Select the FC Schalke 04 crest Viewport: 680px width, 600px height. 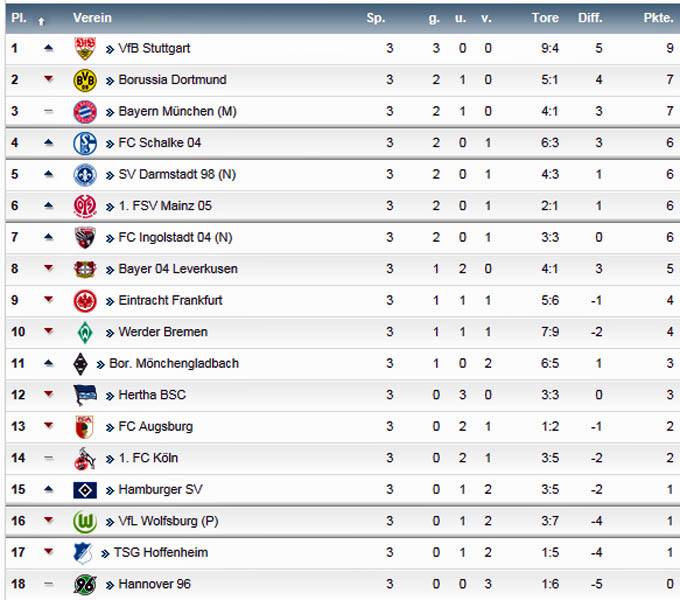[x=85, y=143]
